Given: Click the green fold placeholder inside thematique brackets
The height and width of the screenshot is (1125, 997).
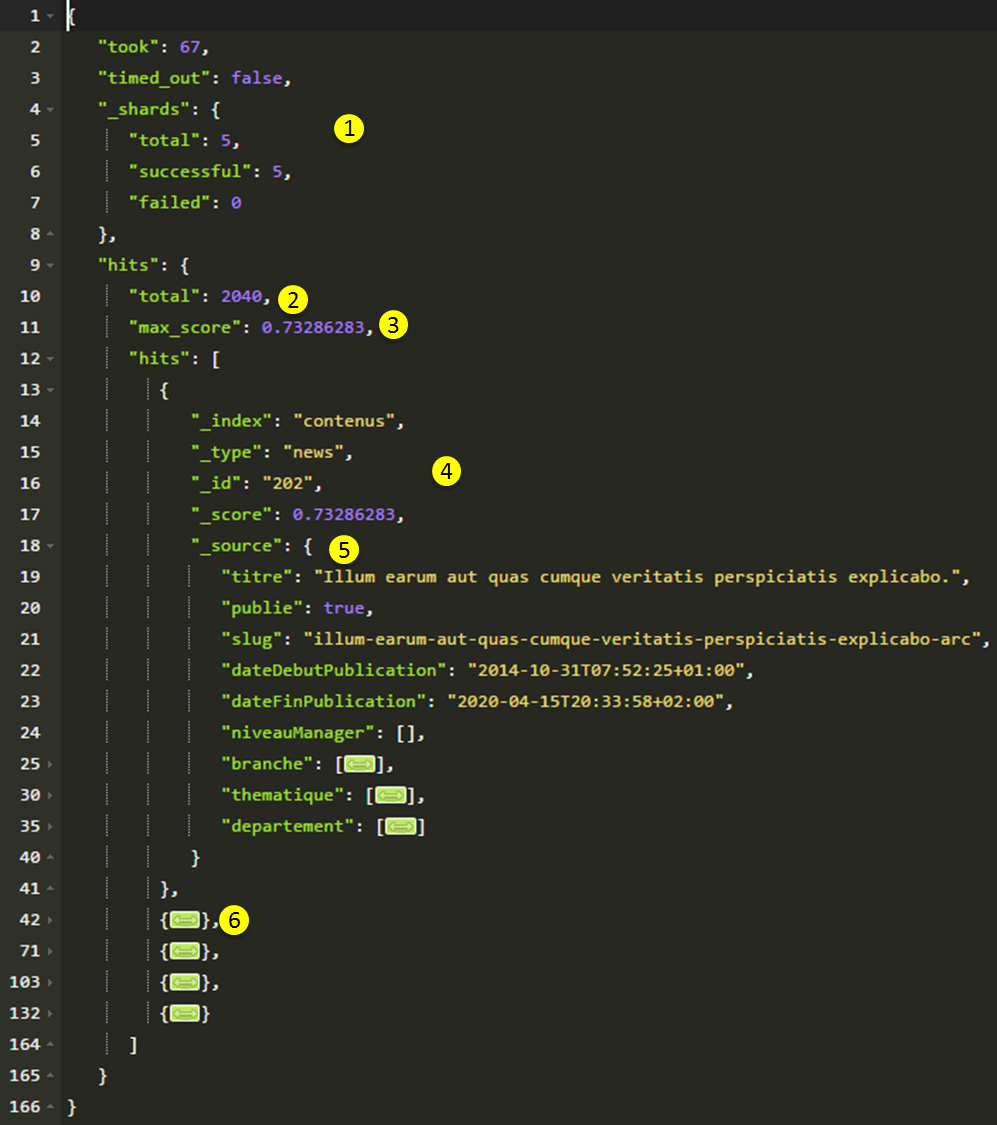Looking at the screenshot, I should (391, 796).
